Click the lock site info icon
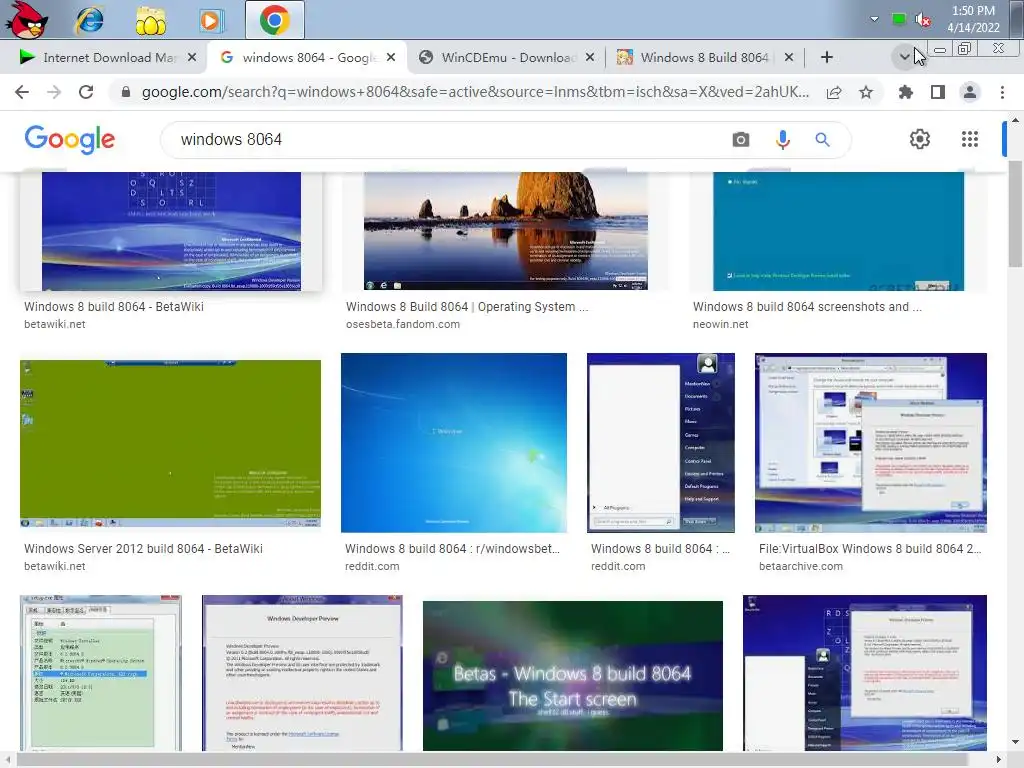1024x768 pixels. coord(126,92)
